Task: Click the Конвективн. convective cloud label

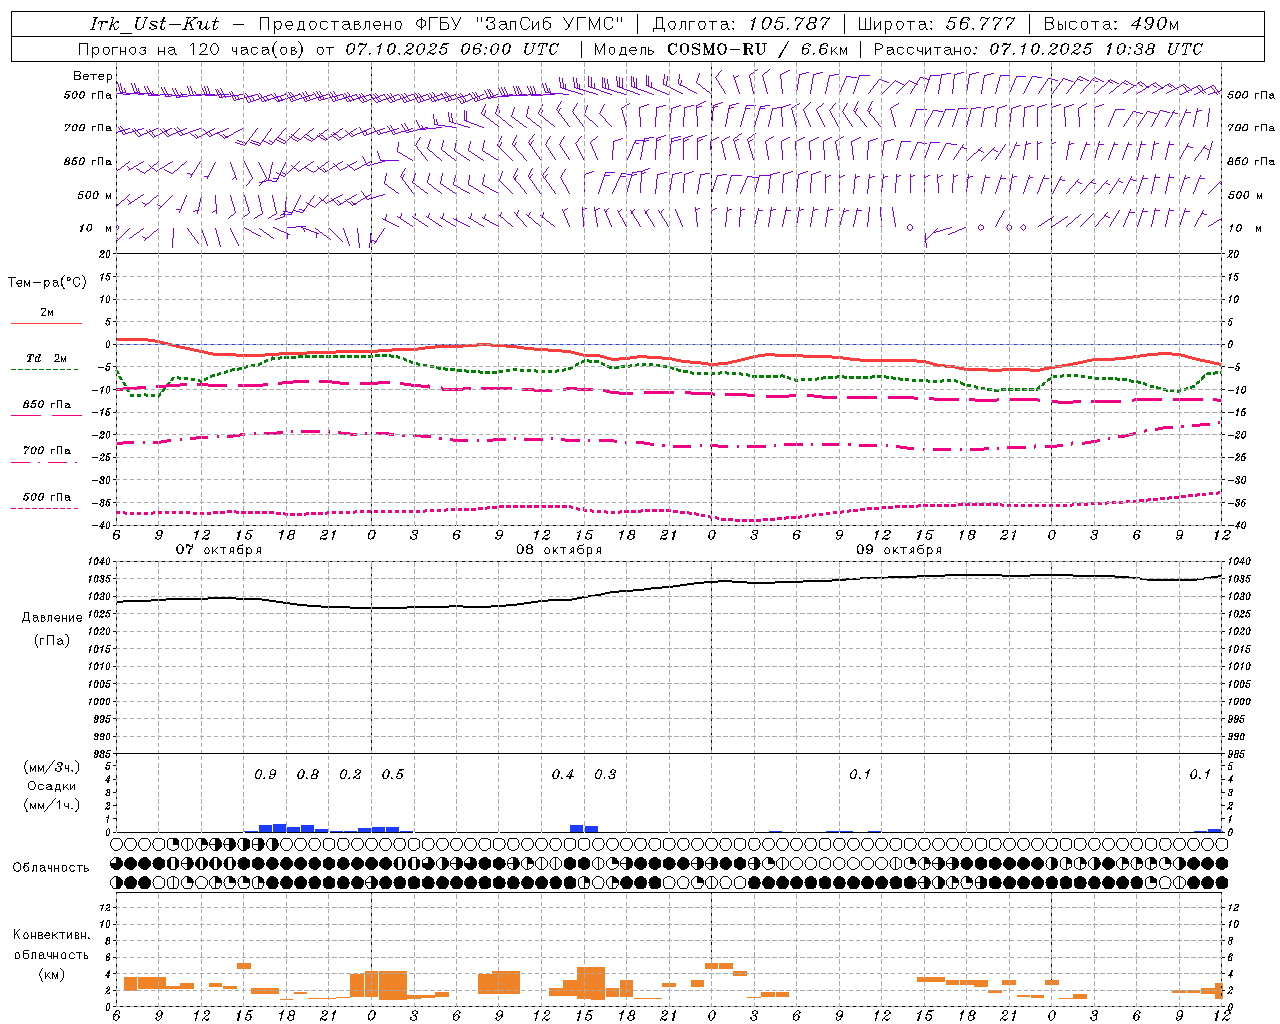Action: (x=52, y=935)
